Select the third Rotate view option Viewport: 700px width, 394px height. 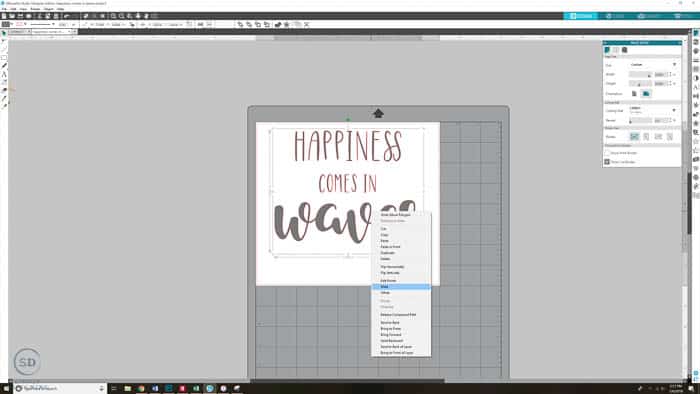[658, 137]
